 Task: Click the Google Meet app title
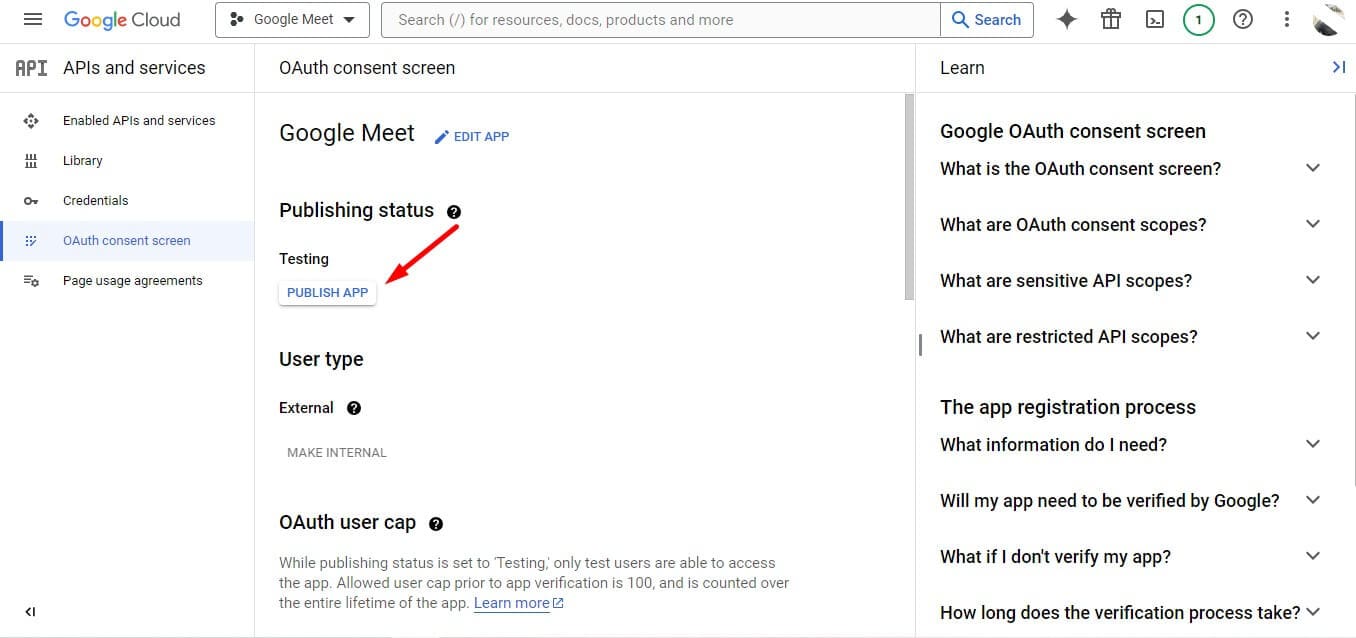pos(347,134)
